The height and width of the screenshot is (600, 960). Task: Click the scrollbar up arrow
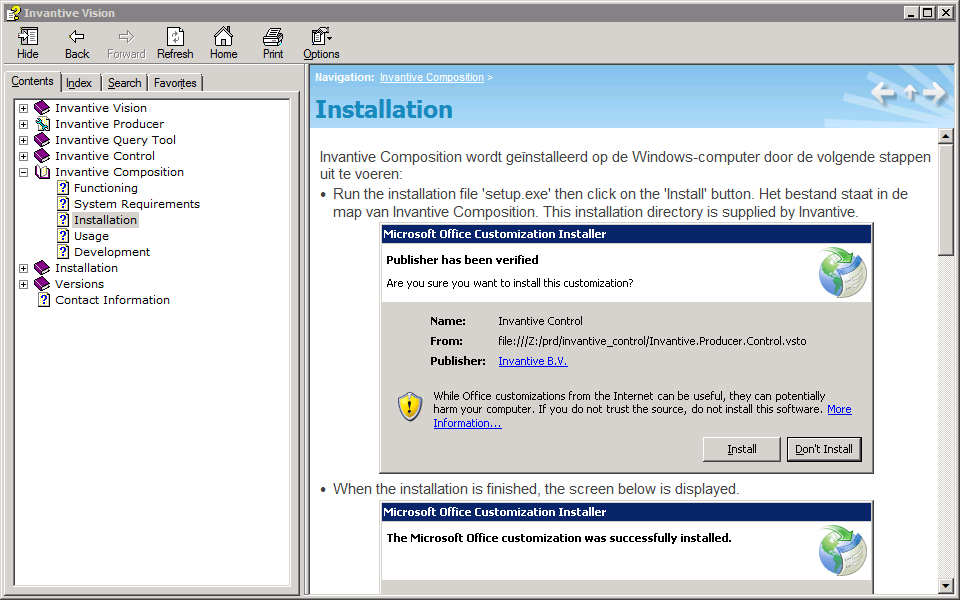tap(946, 136)
